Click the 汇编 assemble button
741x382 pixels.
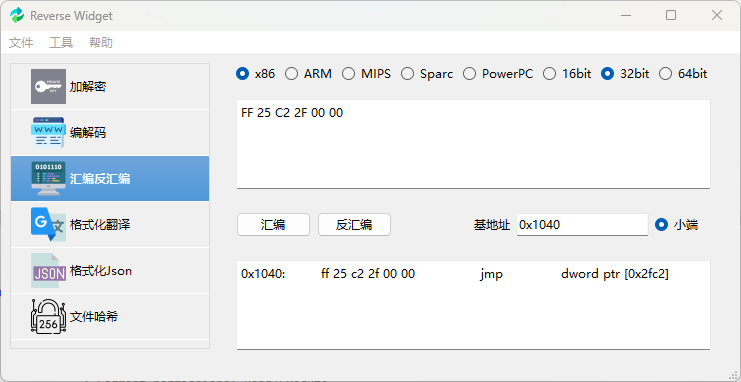pyautogui.click(x=273, y=225)
